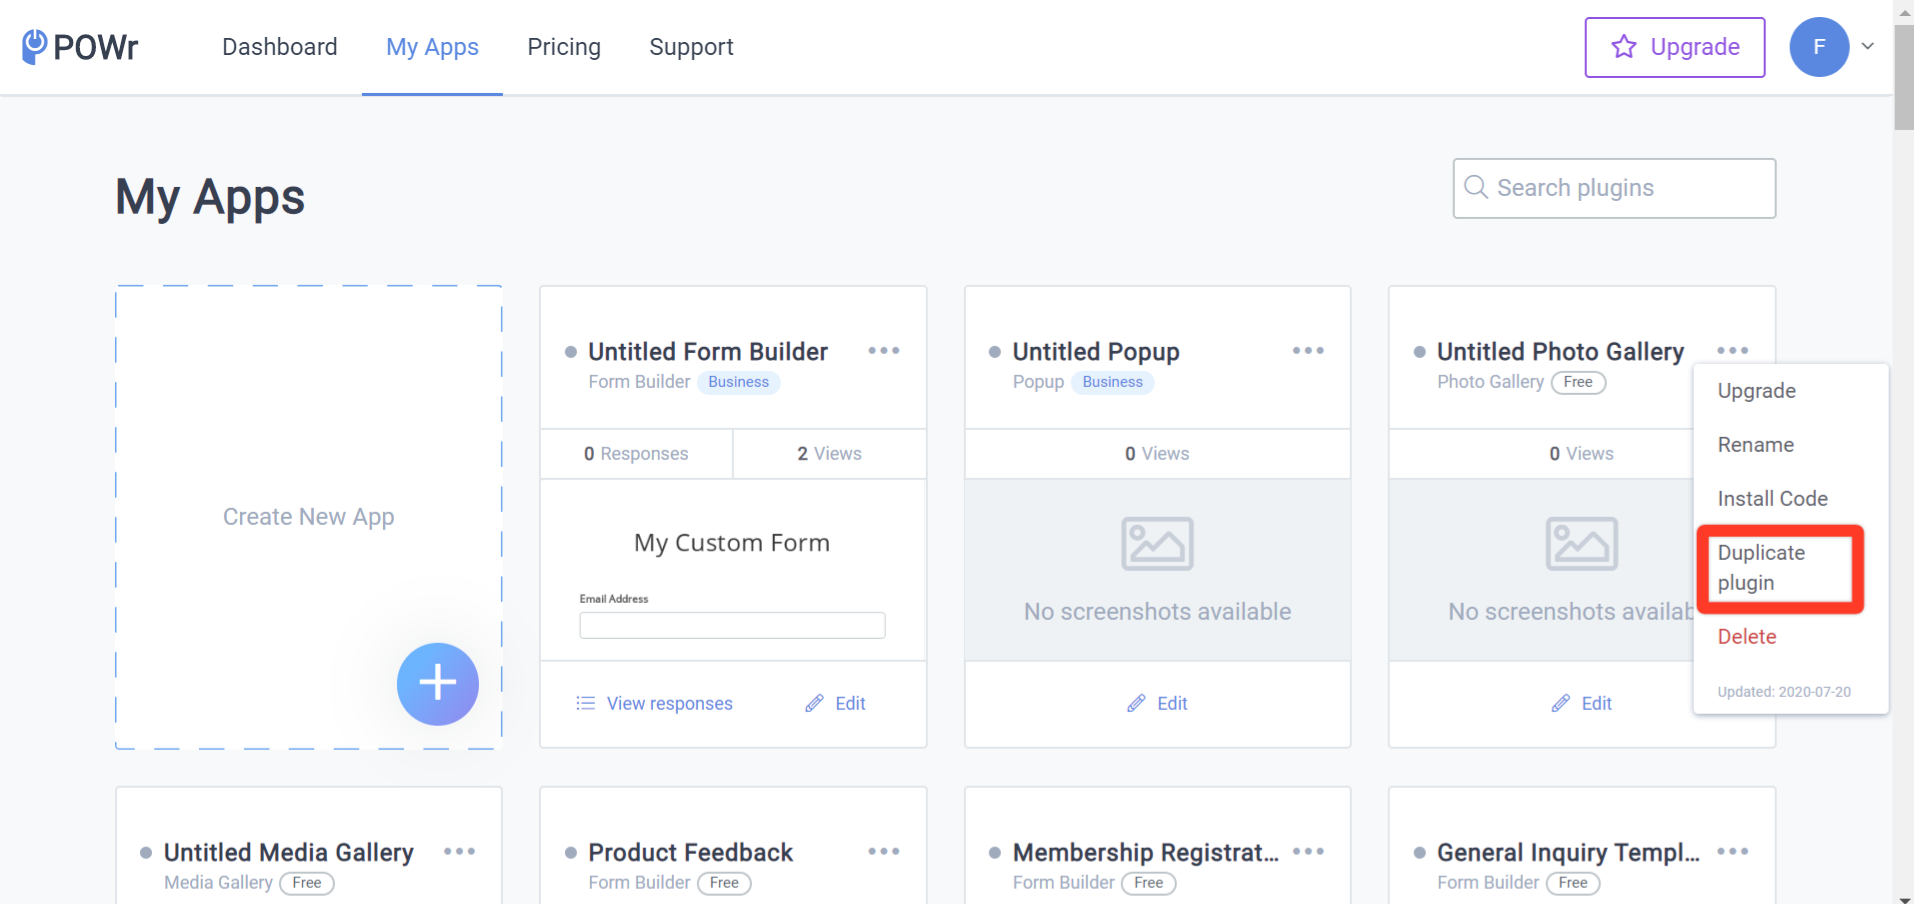
Task: Click the POWr logo icon
Action: [35, 47]
